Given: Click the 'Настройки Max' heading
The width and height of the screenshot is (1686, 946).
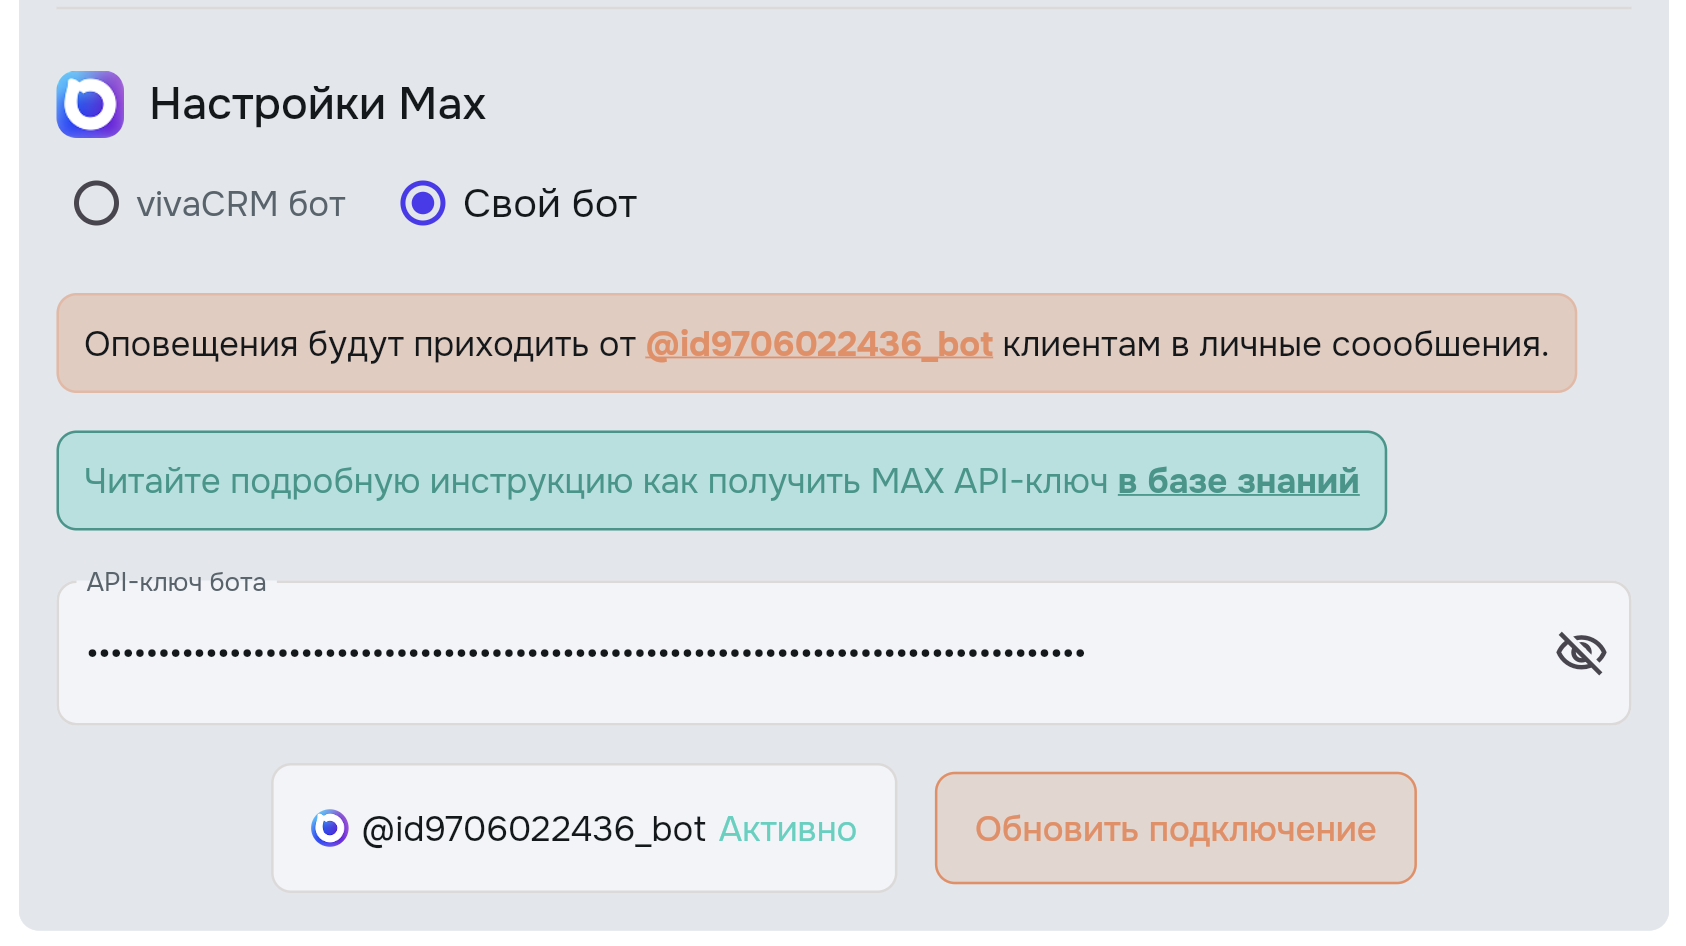Looking at the screenshot, I should point(317,104).
